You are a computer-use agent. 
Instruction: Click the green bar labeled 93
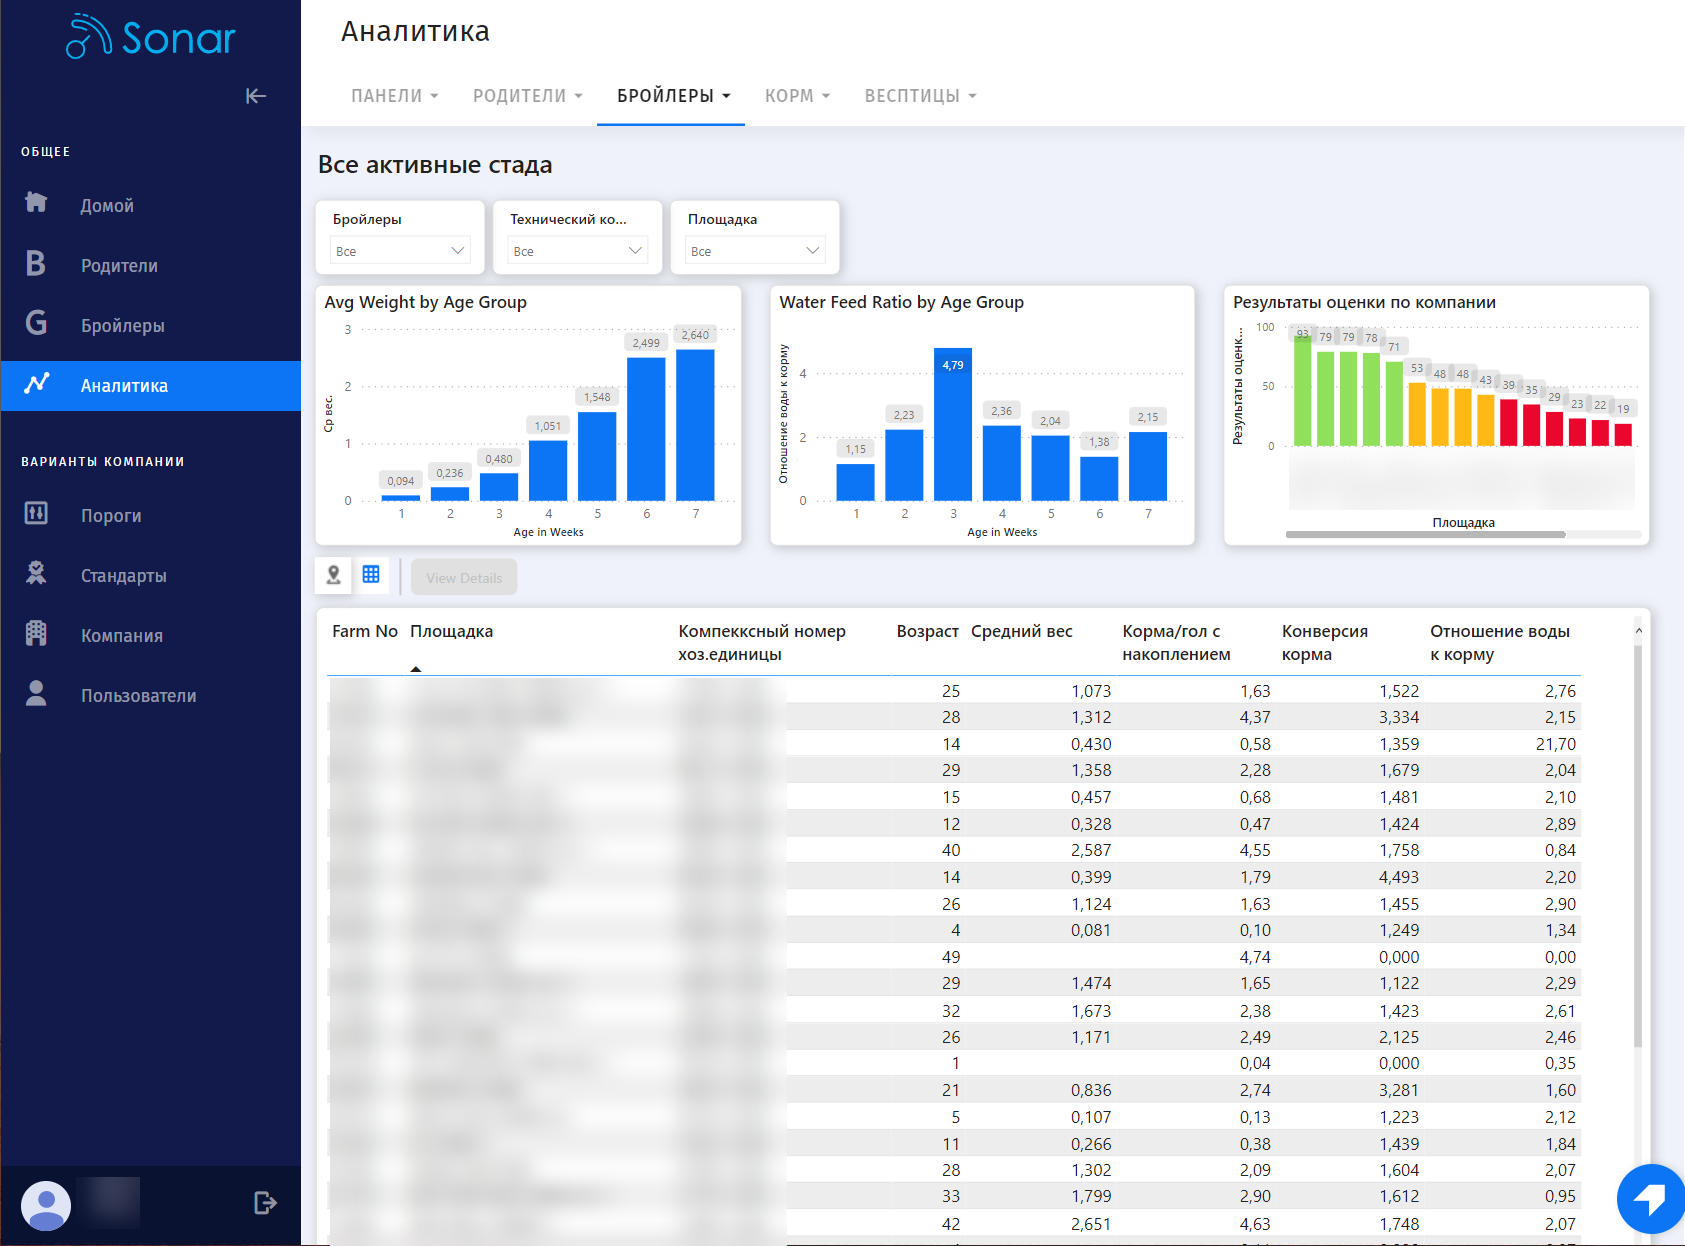click(1302, 390)
